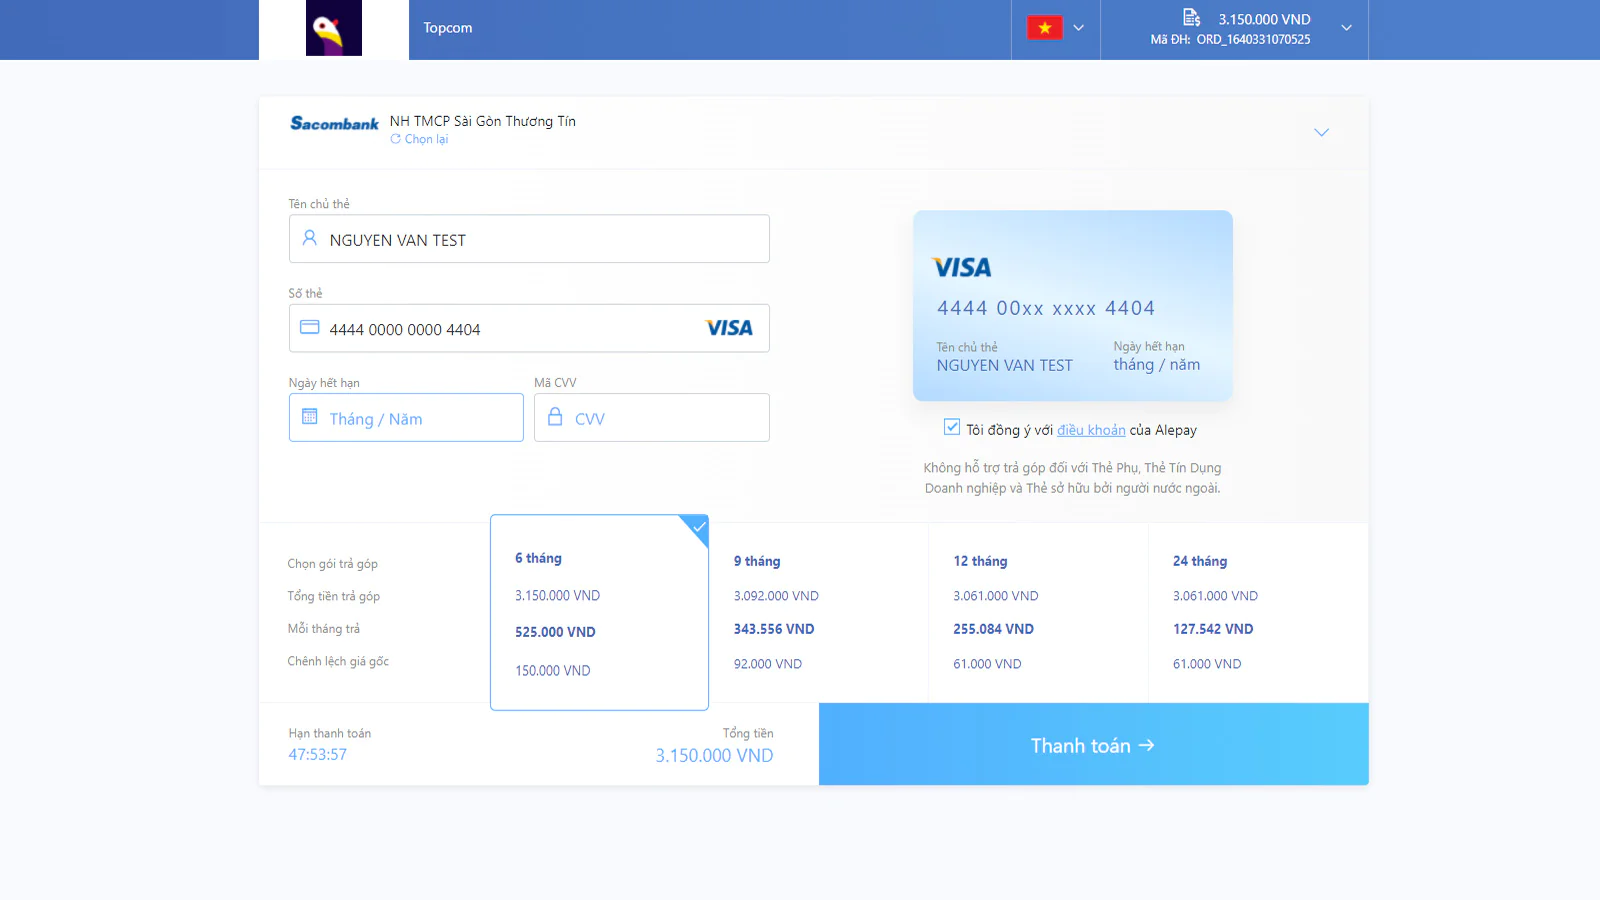This screenshot has height=900, width=1600.
Task: Click the 127.542 VND monthly amount
Action: [1213, 629]
